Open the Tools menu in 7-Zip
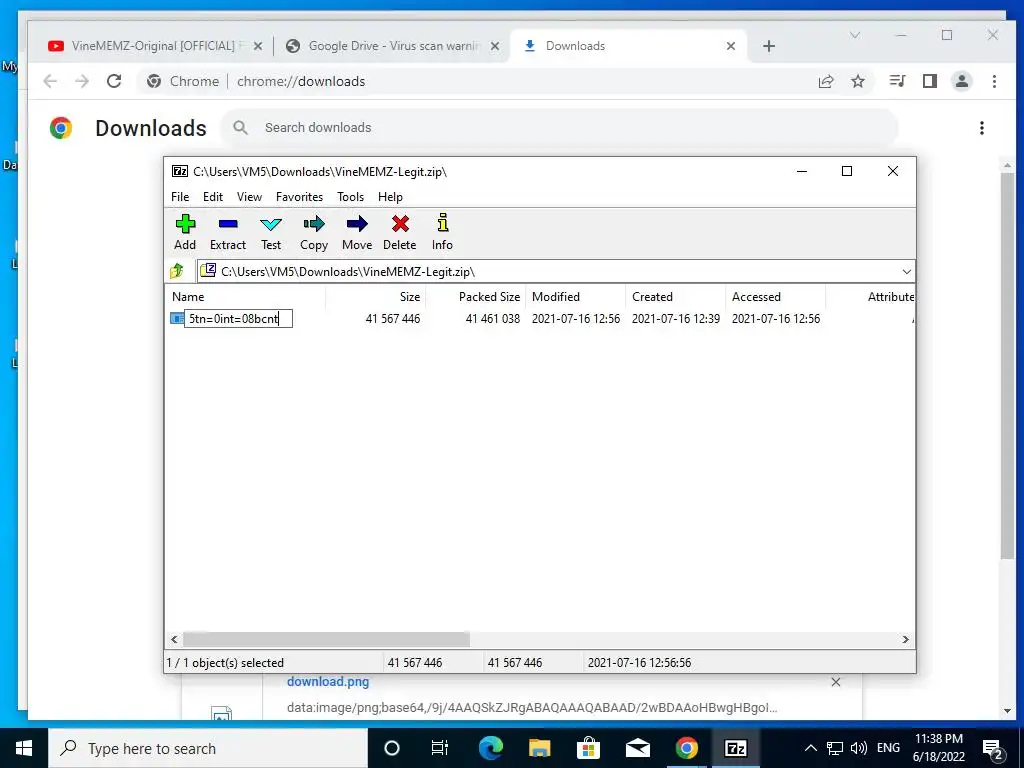The width and height of the screenshot is (1024, 768). pyautogui.click(x=350, y=197)
